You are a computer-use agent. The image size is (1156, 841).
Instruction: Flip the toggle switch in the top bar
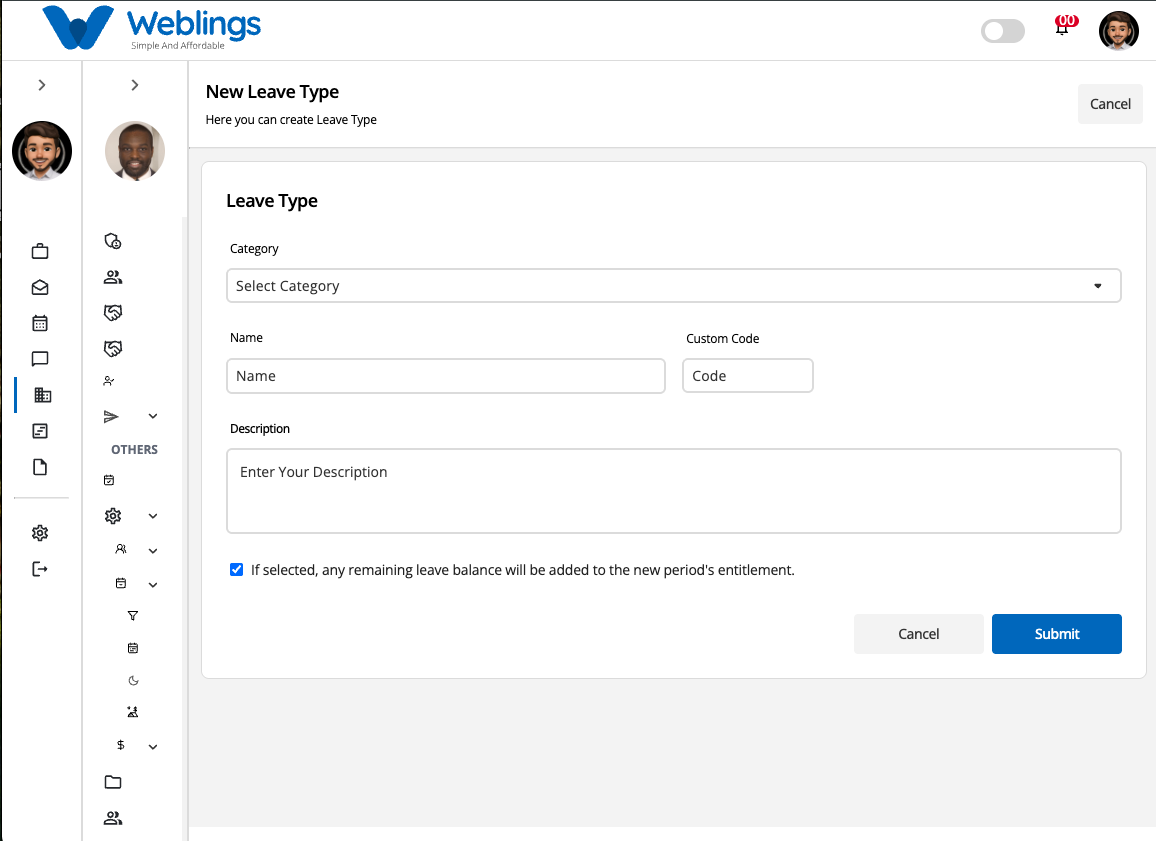(1003, 31)
